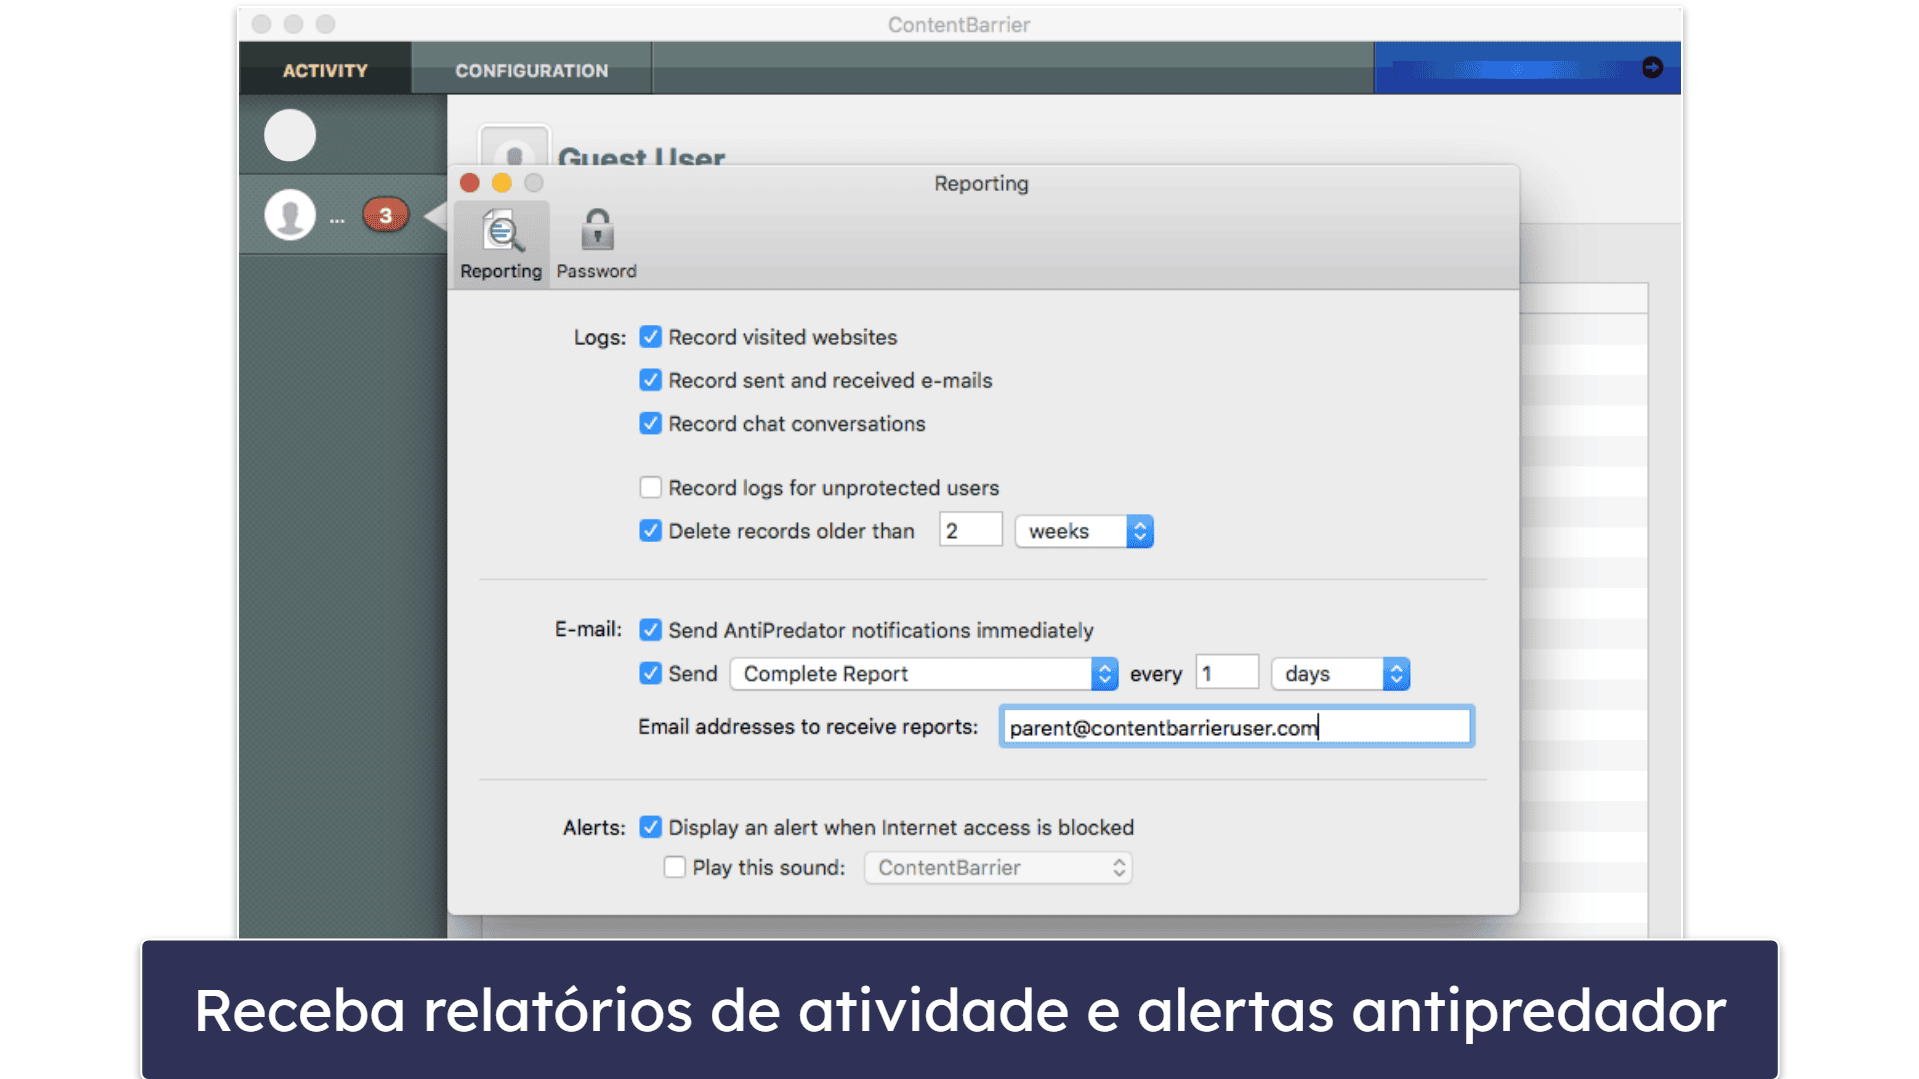1919x1079 pixels.
Task: Uncheck Display an alert when Internet blocked
Action: pos(650,827)
